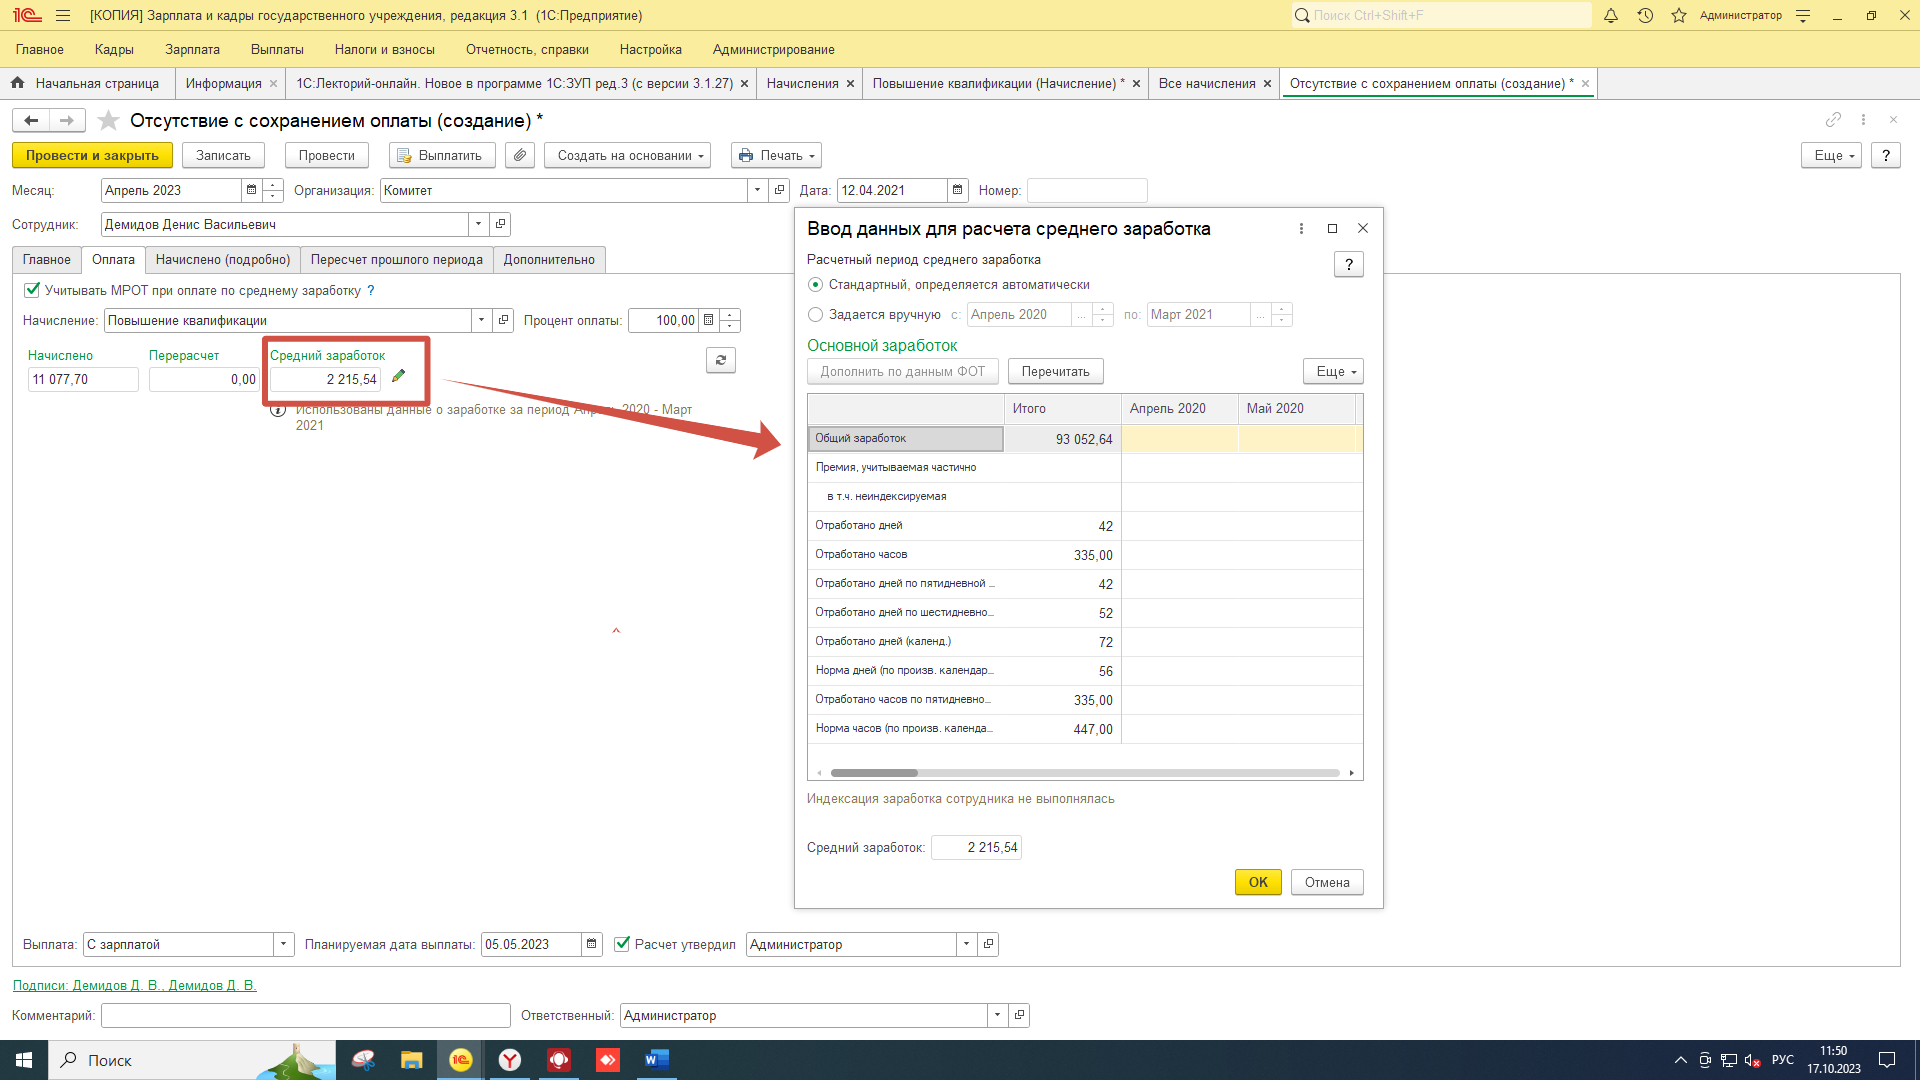Open the Ответственный record with open icon

pos(1019,1015)
